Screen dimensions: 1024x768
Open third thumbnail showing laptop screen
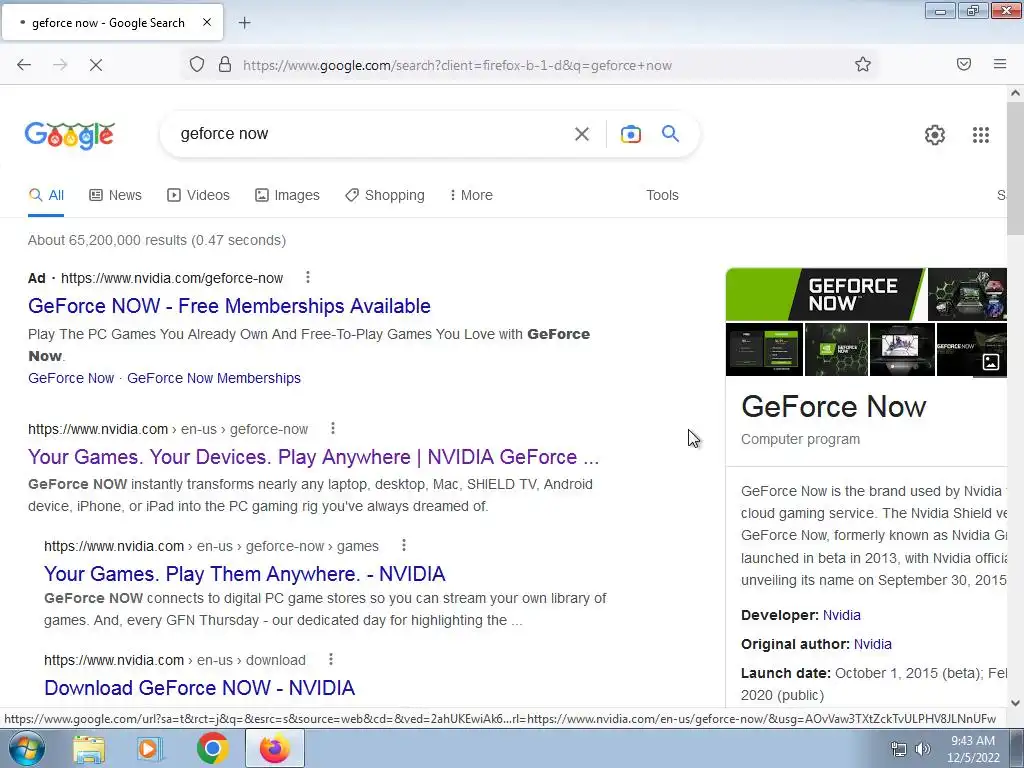point(903,349)
